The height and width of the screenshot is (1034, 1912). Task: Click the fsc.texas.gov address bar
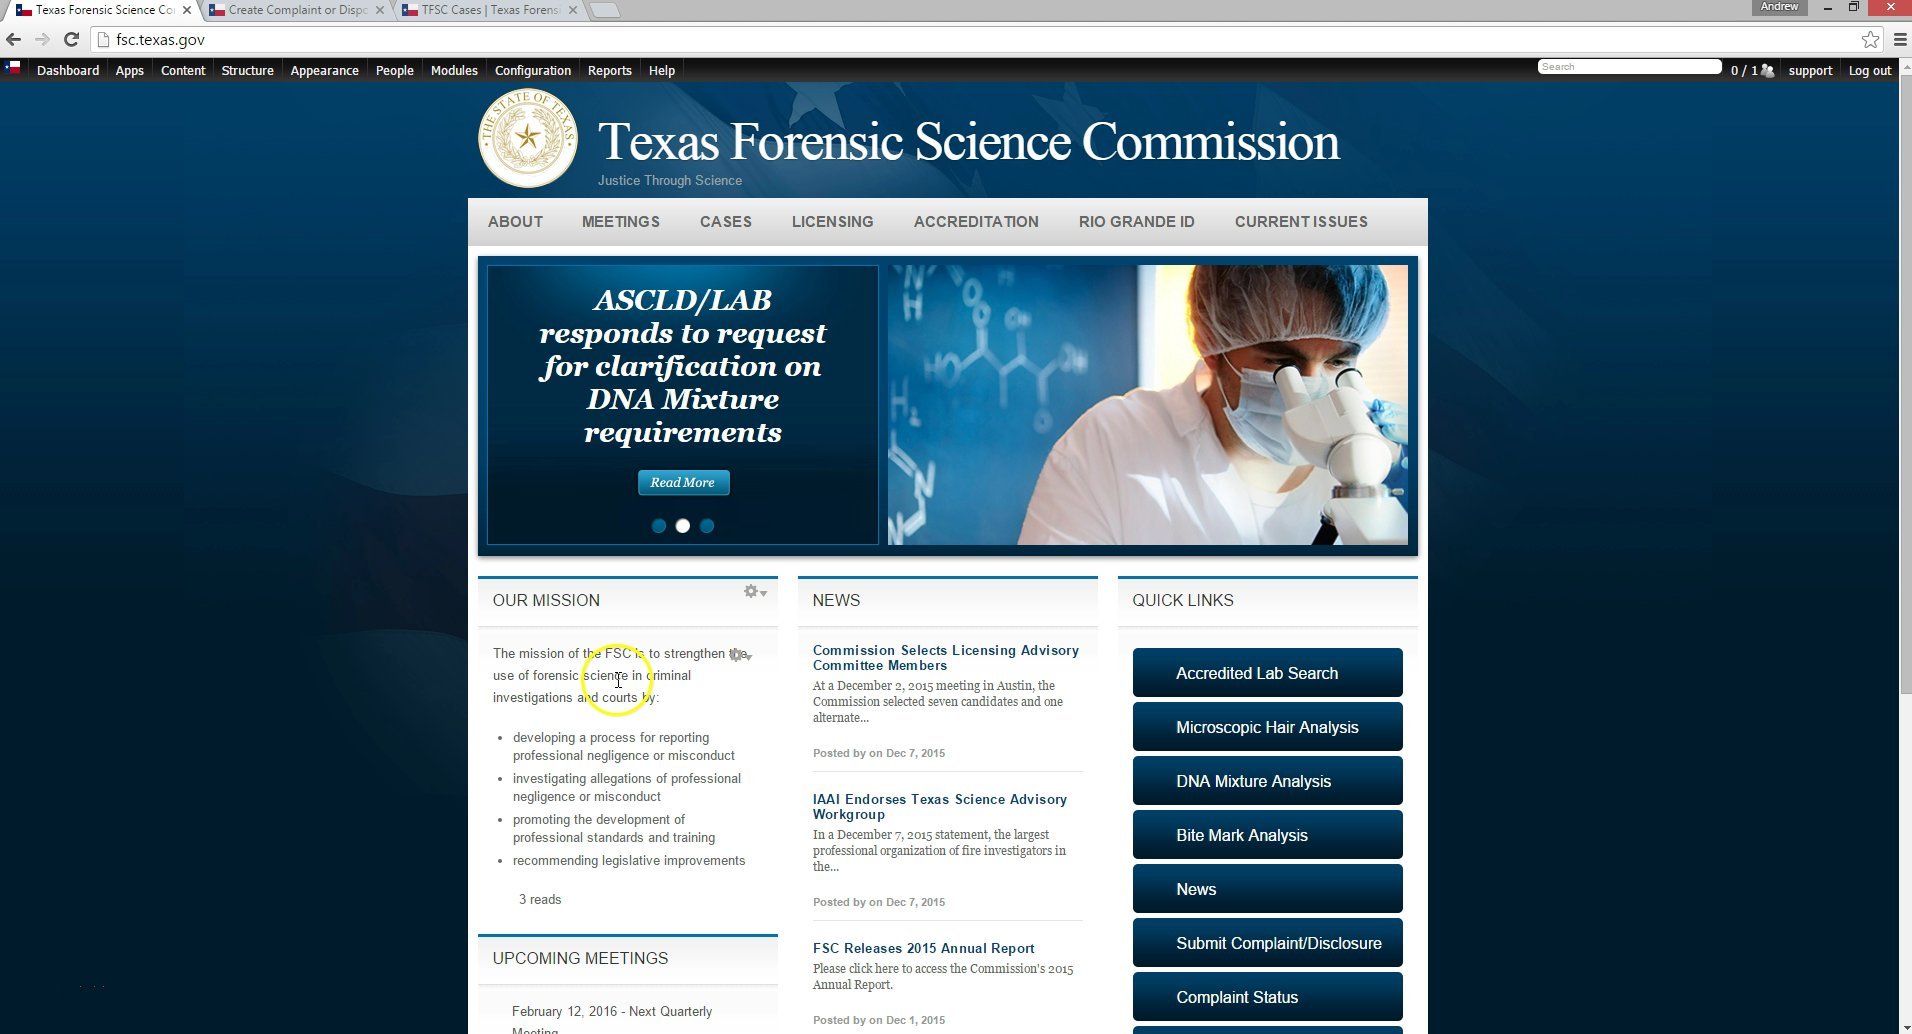[980, 40]
